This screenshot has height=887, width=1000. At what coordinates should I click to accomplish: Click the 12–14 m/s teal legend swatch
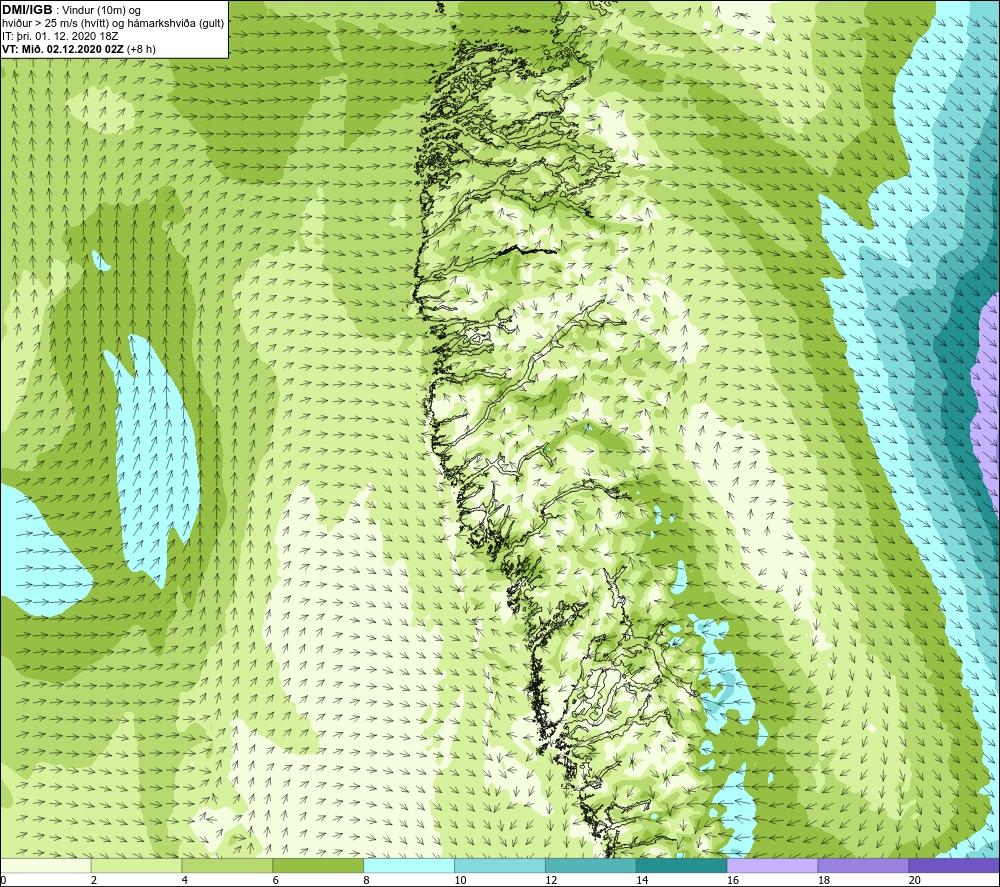[x=591, y=866]
